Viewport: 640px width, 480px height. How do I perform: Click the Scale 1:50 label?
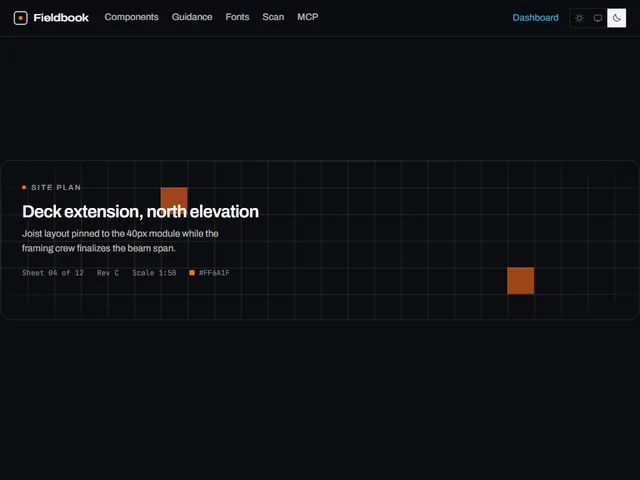[x=154, y=273]
